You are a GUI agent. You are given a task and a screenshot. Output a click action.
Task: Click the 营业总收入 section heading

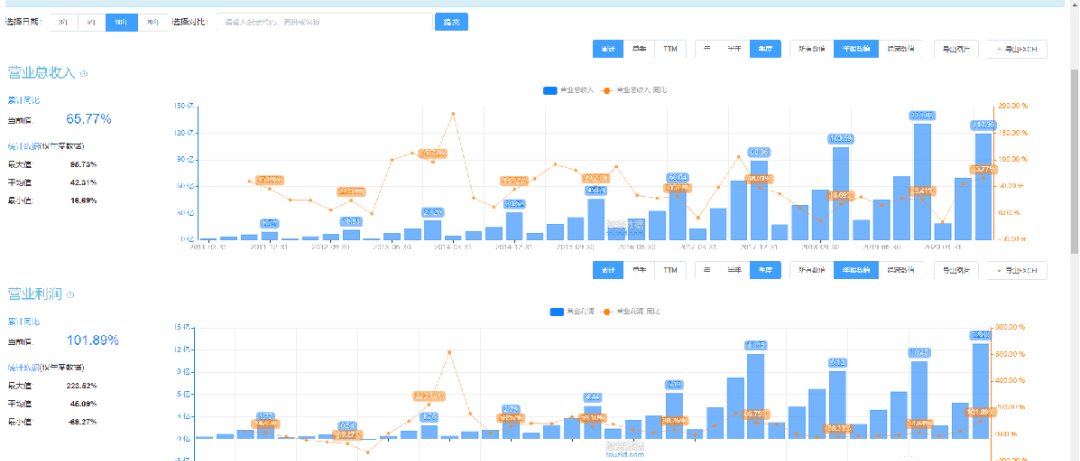click(x=41, y=73)
